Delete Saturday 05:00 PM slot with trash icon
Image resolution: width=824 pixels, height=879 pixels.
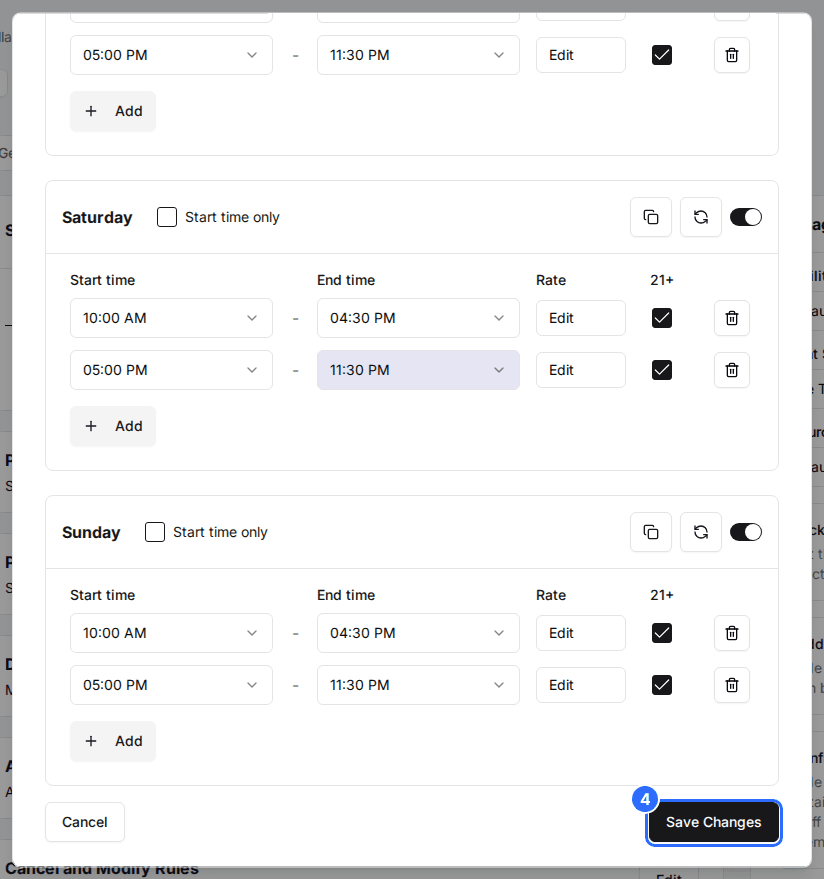[732, 370]
